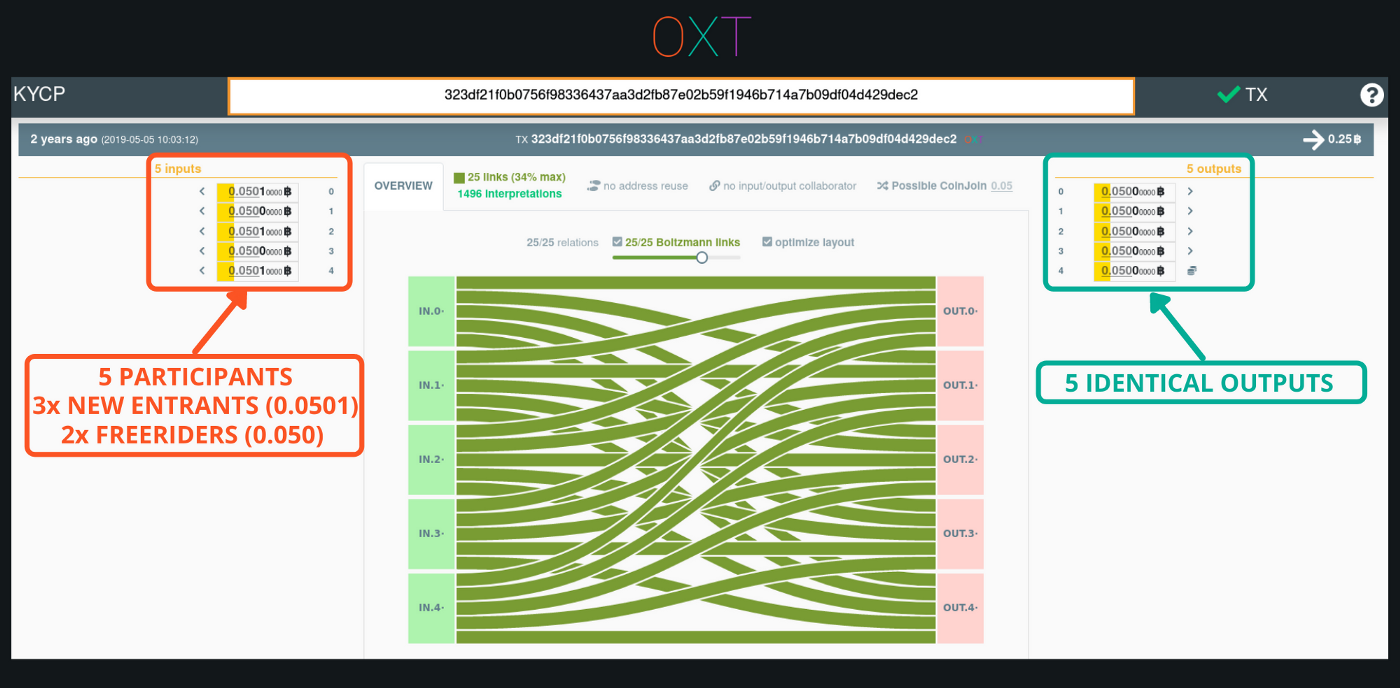Click input 0 amount 0.0501
Screen dimensions: 1400x688
pos(259,191)
